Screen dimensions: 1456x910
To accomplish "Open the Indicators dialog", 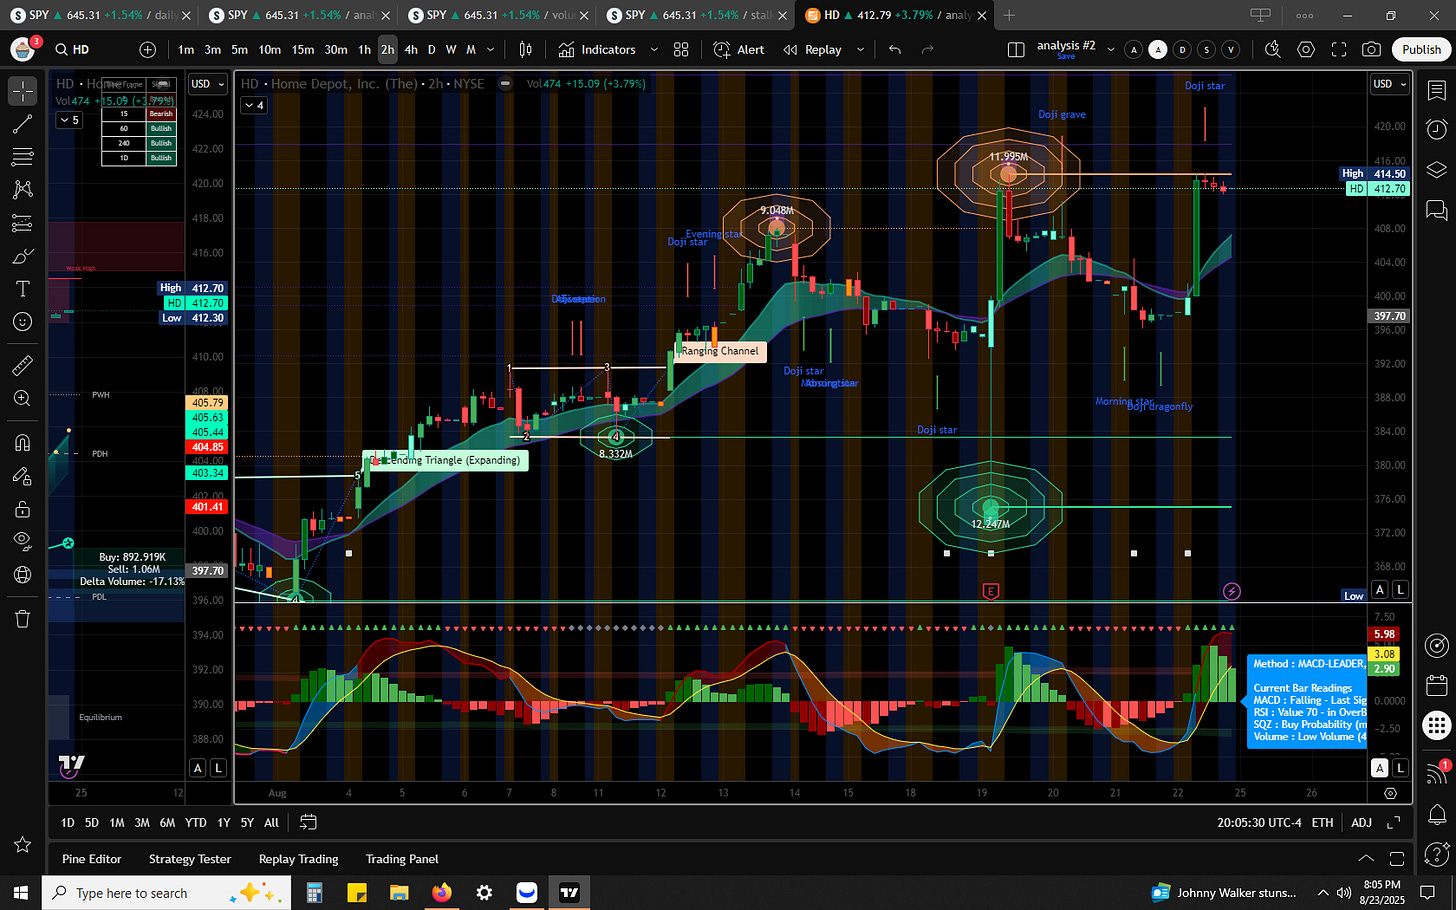I will click(x=597, y=50).
